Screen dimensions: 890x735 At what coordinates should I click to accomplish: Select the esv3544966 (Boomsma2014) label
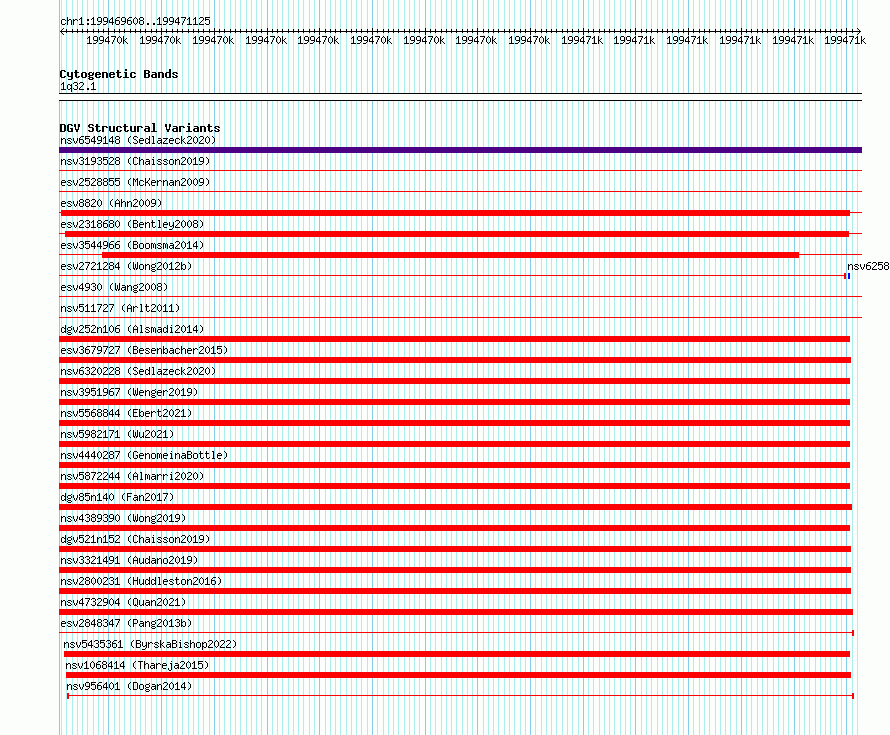click(x=132, y=245)
